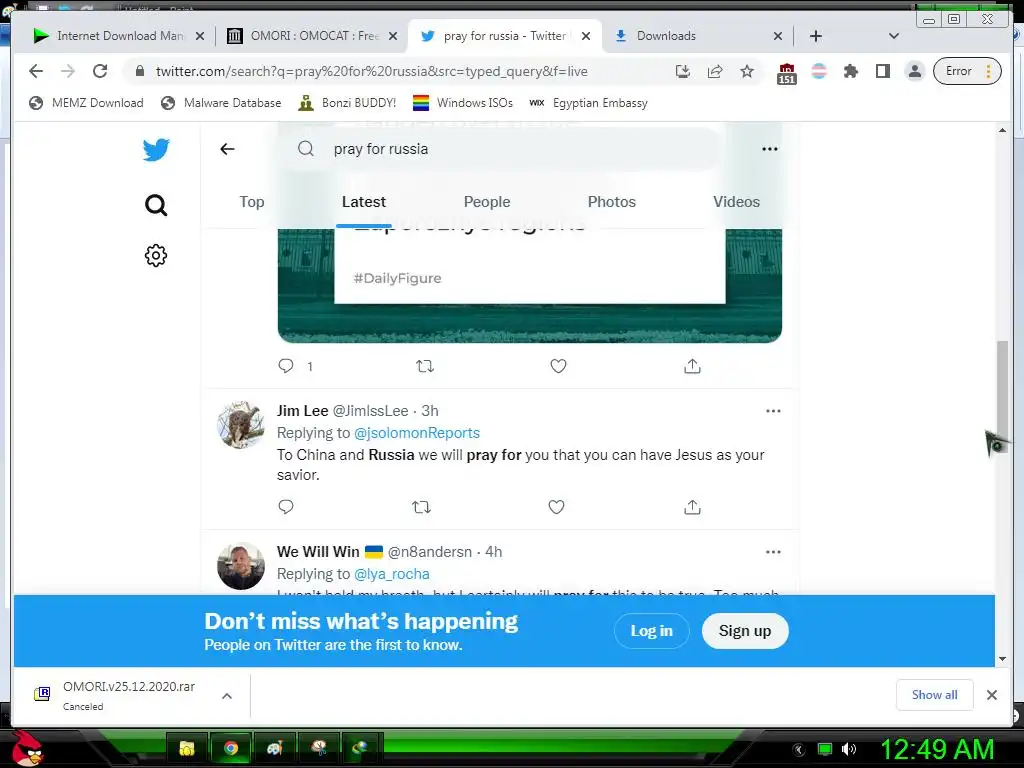This screenshot has height=768, width=1024.
Task: Click the Angry Birds start button
Action: [26, 748]
